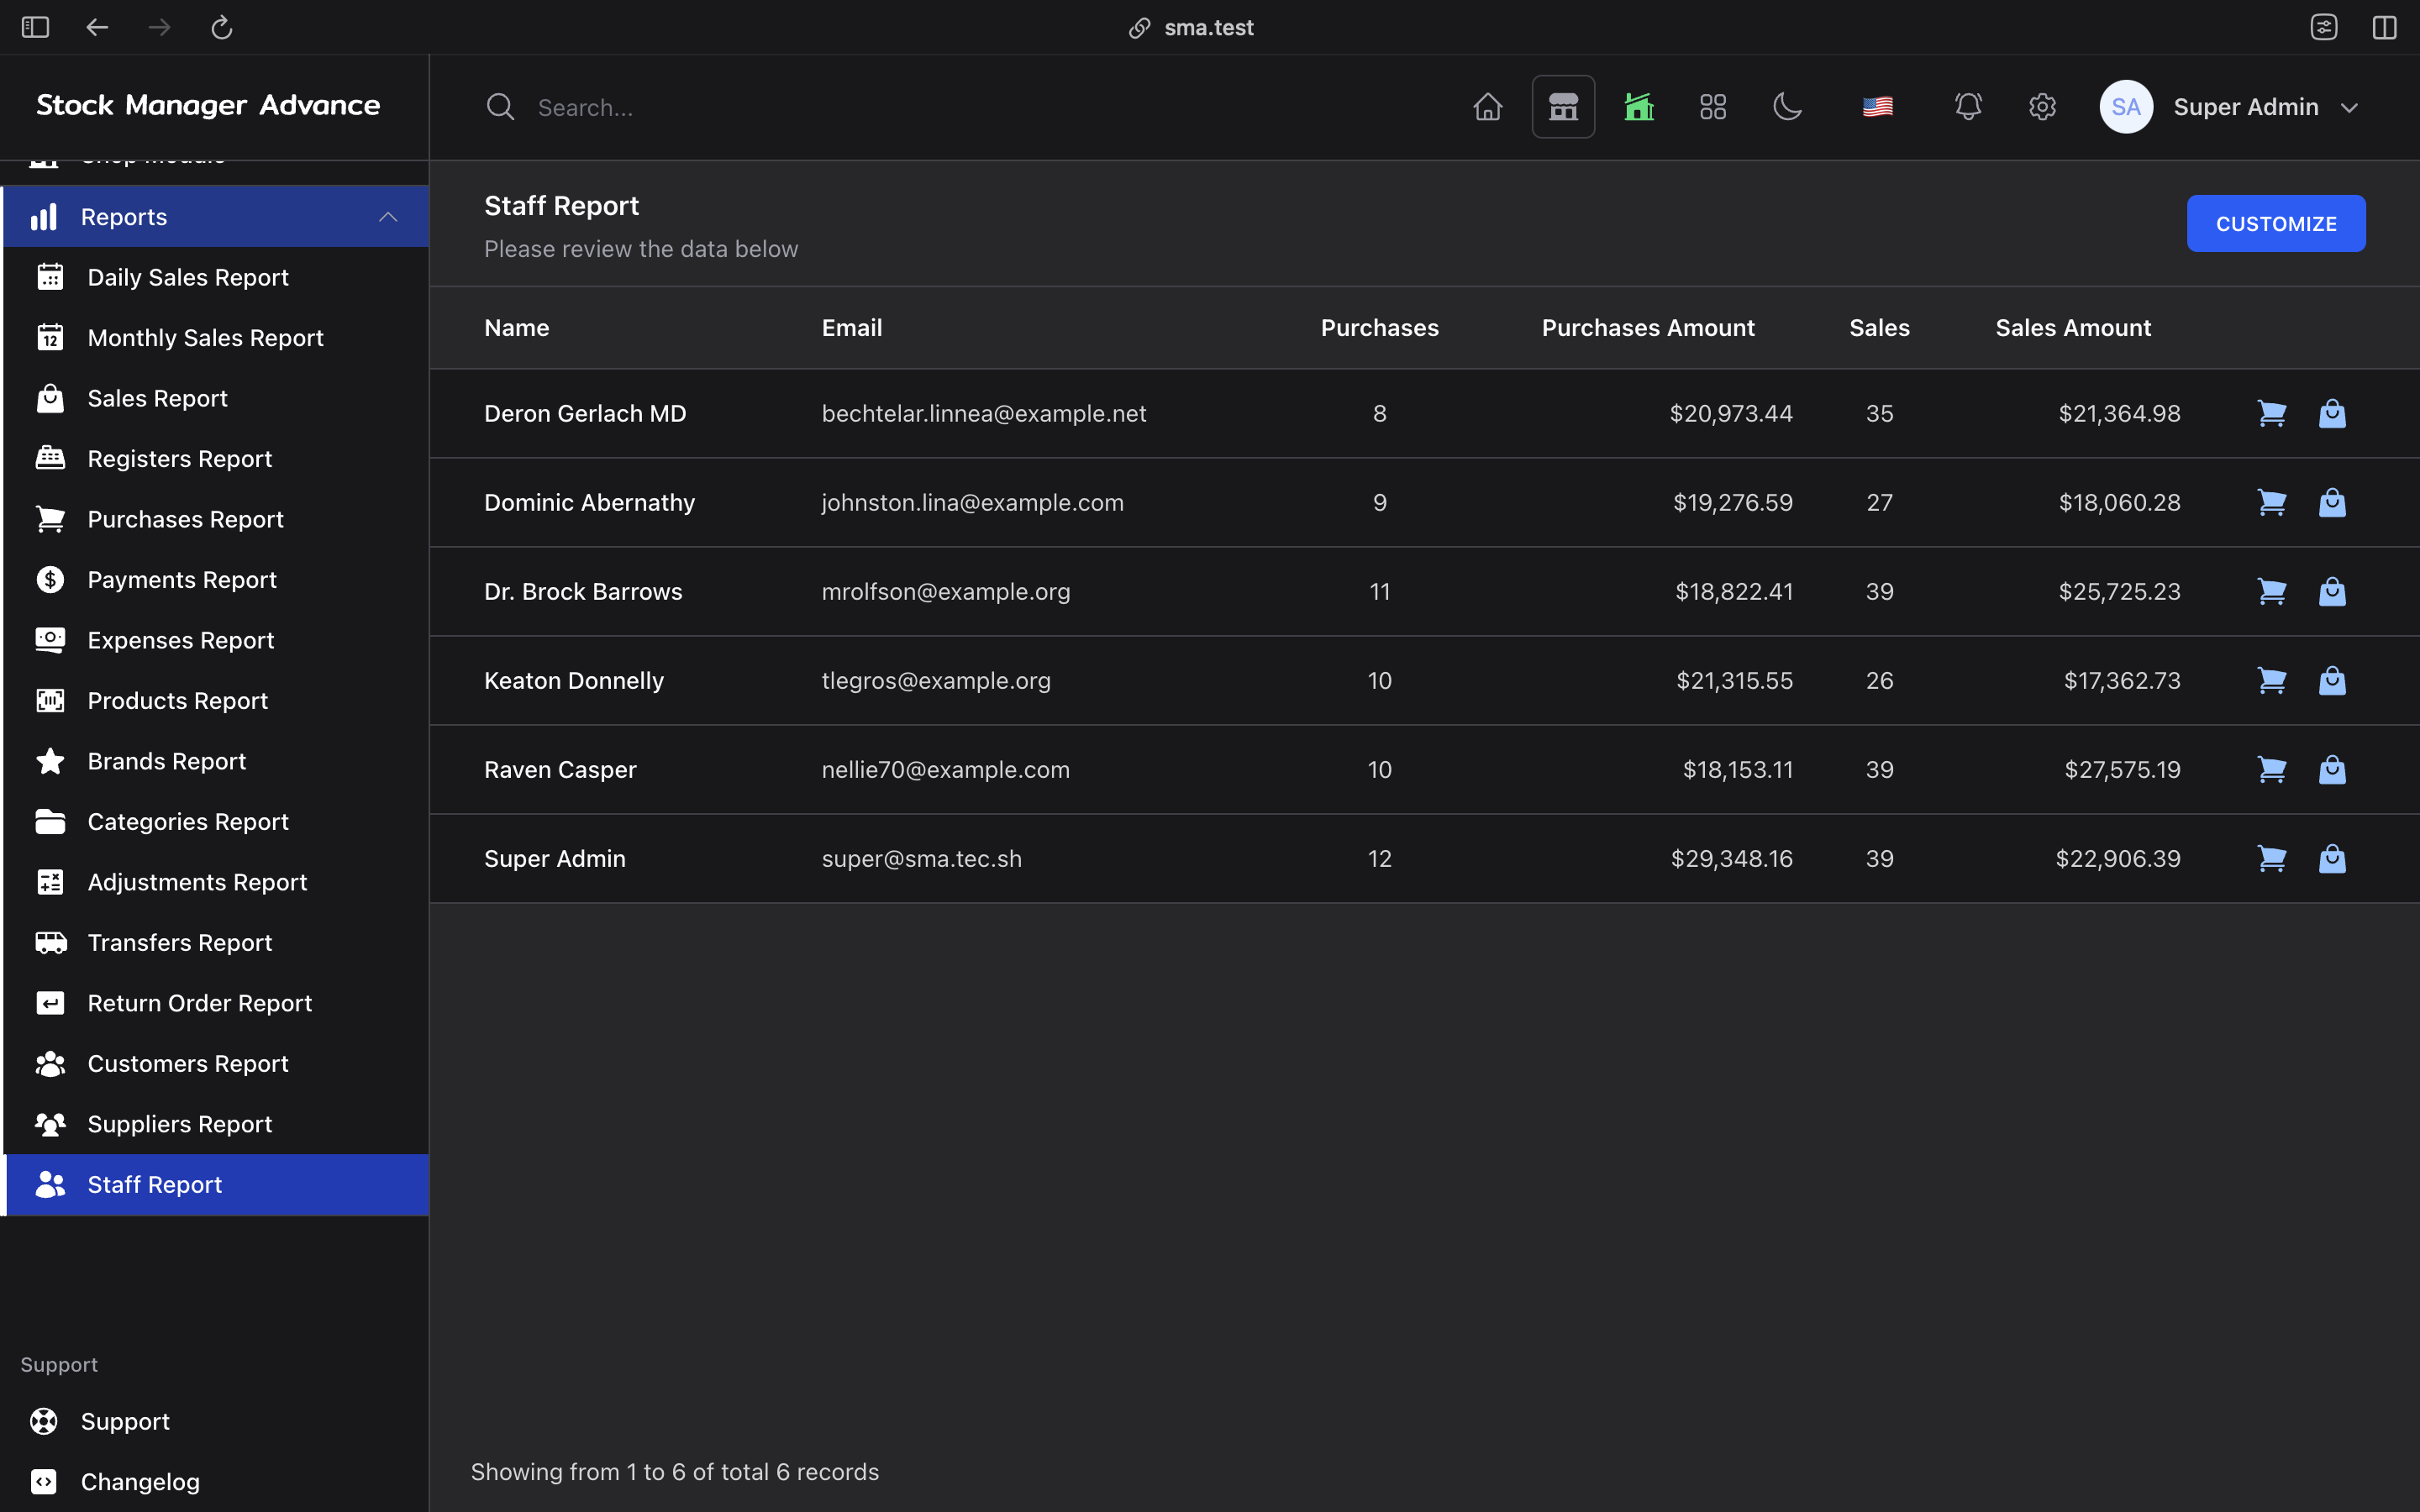Click the CUSTOMIZE button
This screenshot has width=2420, height=1512.
(x=2275, y=224)
